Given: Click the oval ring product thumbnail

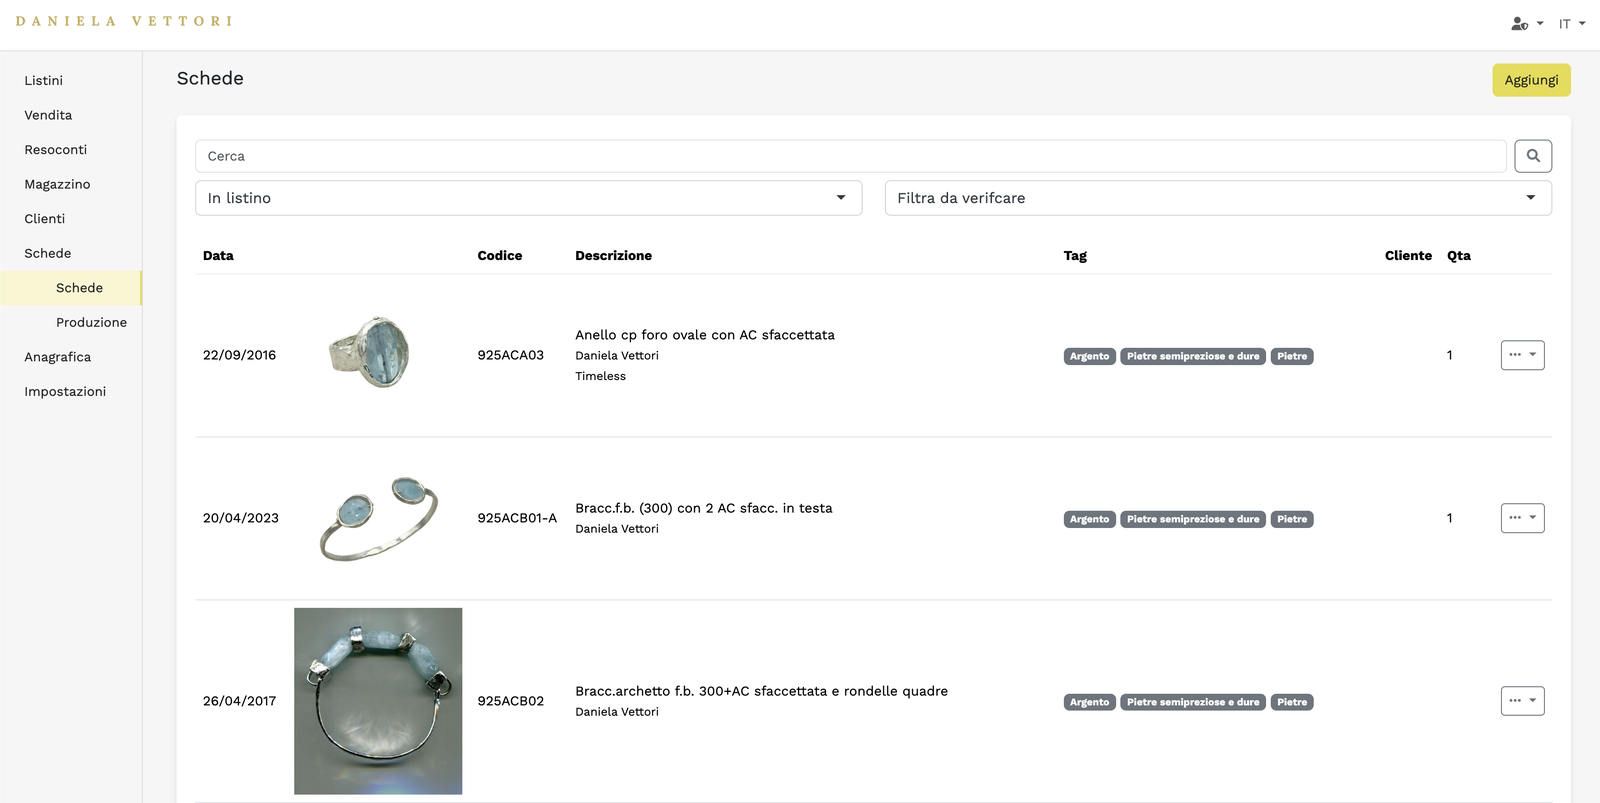Looking at the screenshot, I should [x=371, y=353].
